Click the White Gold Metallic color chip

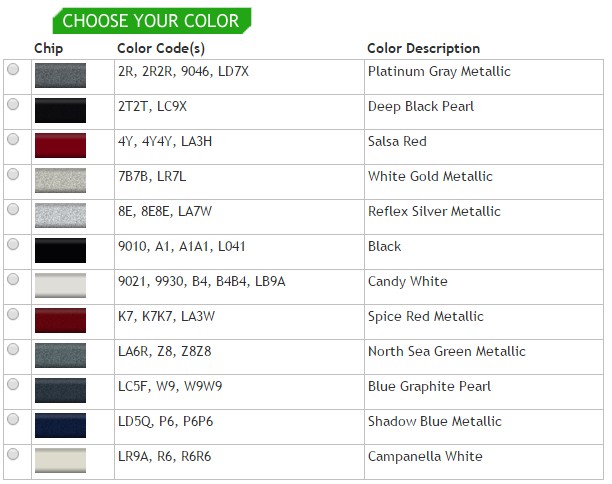pos(60,180)
